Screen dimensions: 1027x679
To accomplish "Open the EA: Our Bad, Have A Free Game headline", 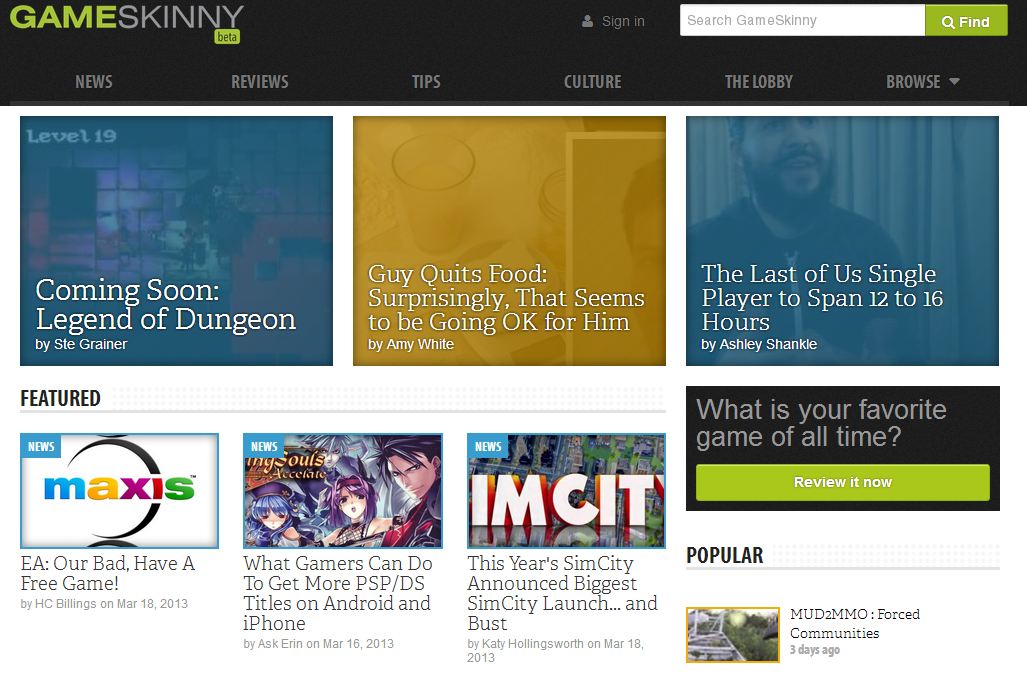I will pos(108,573).
